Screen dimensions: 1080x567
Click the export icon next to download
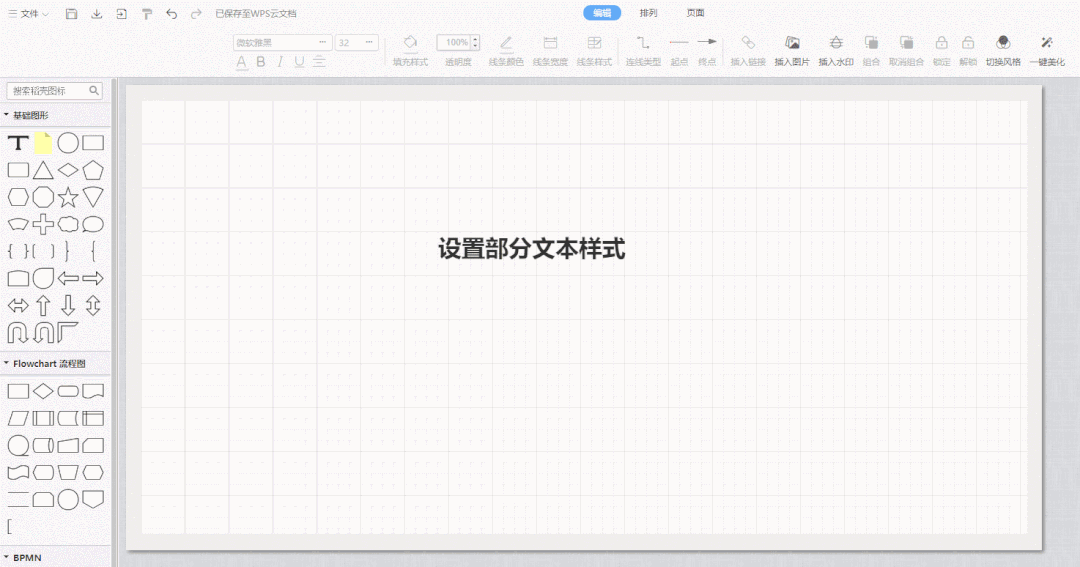[x=121, y=14]
